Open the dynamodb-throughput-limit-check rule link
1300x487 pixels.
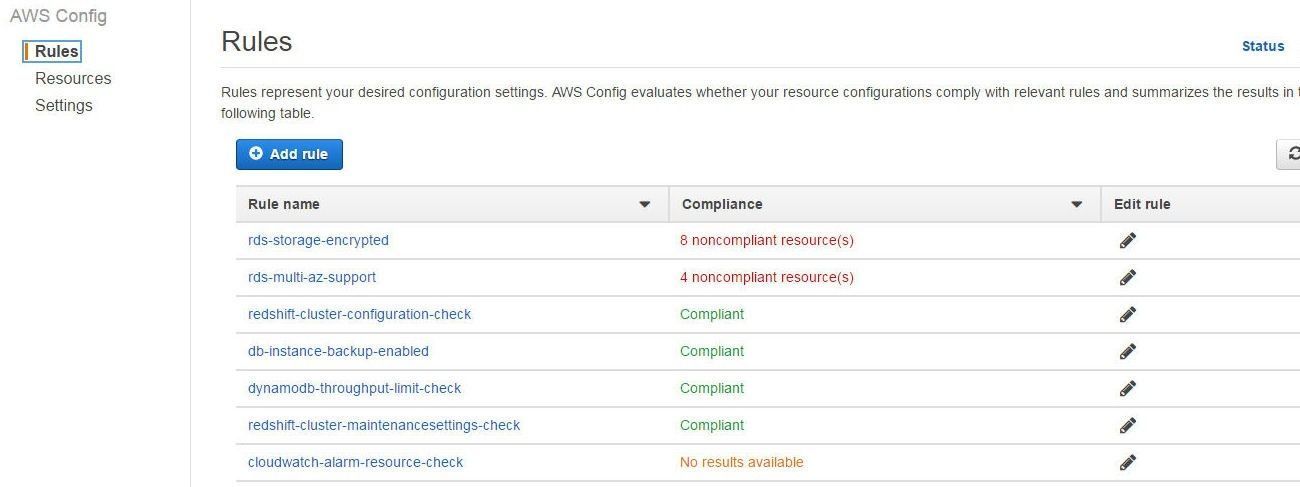click(355, 388)
